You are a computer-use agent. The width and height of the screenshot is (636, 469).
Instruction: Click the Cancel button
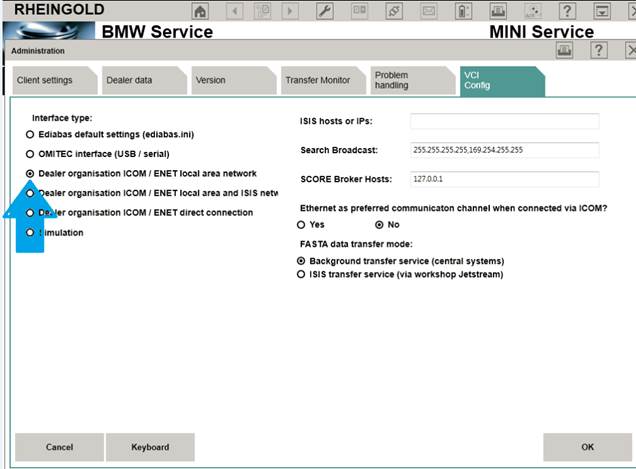click(x=59, y=447)
